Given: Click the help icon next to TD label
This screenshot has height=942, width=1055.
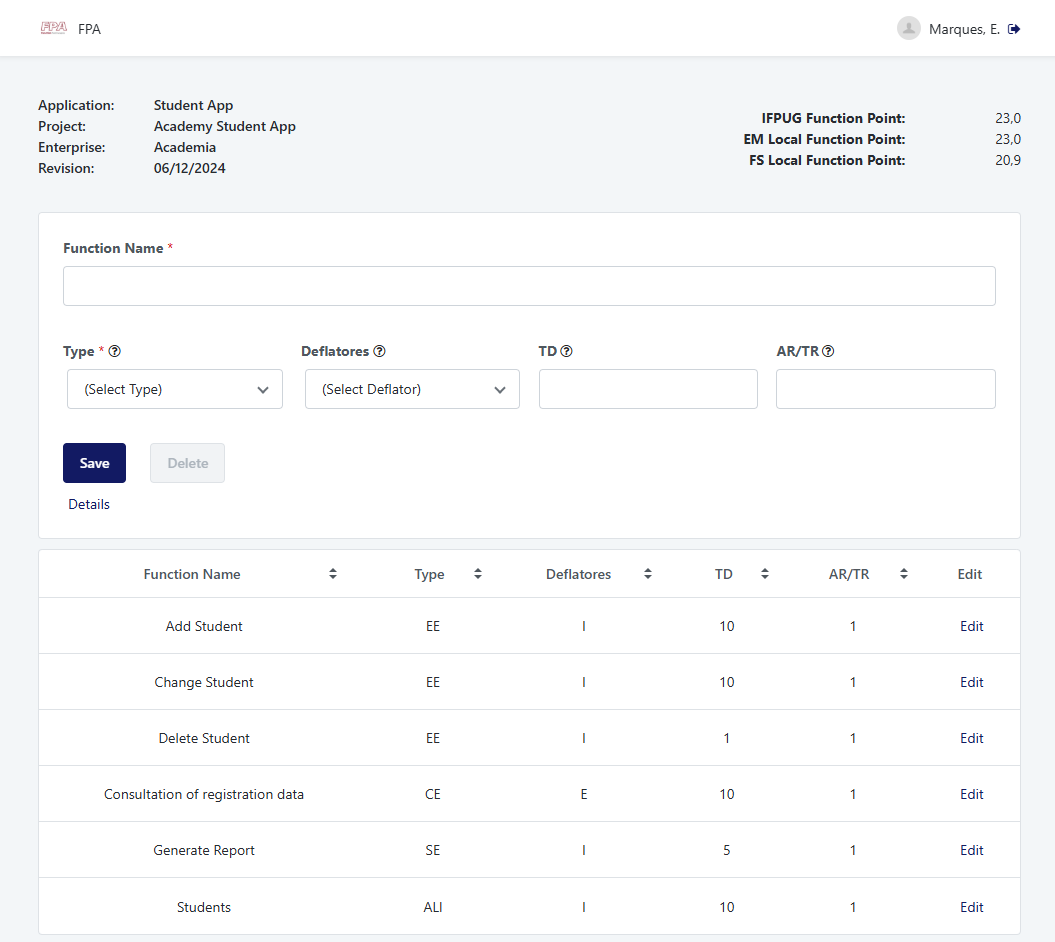Looking at the screenshot, I should pos(567,352).
